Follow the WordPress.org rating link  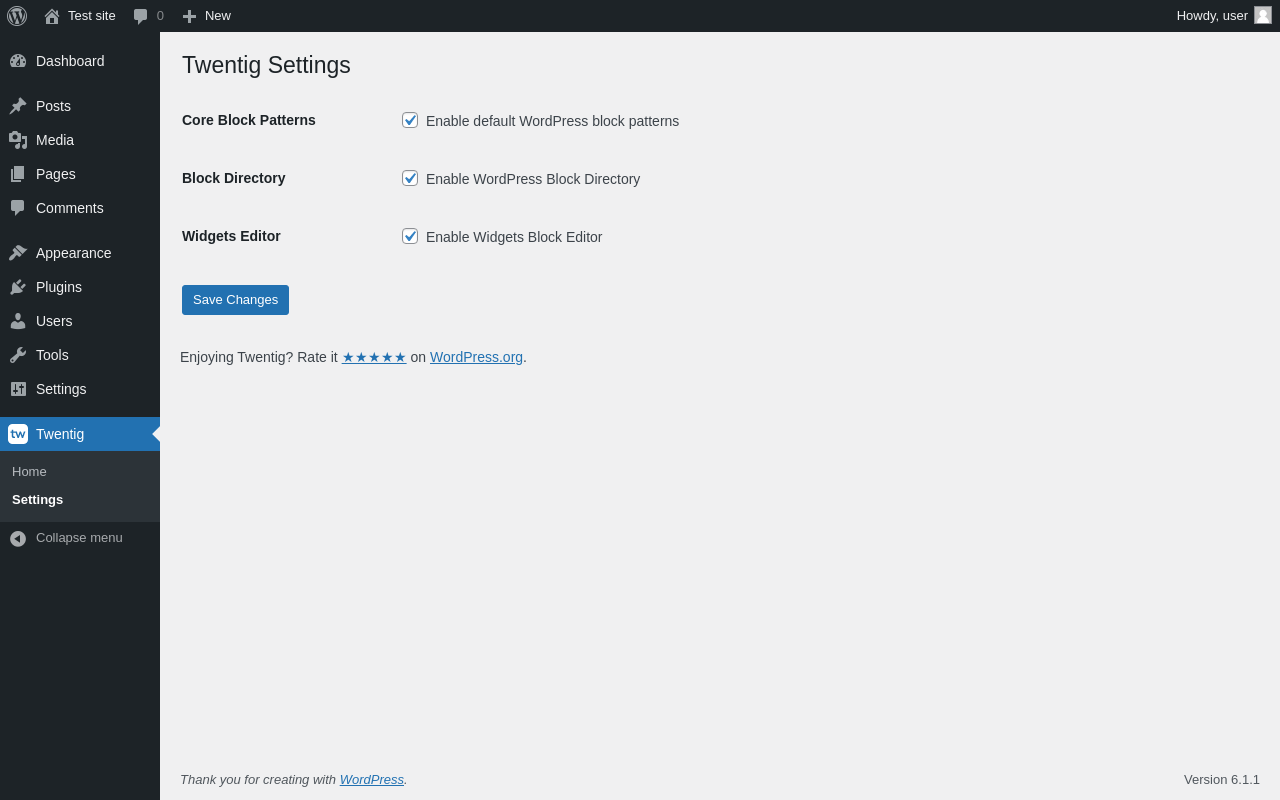(x=476, y=357)
